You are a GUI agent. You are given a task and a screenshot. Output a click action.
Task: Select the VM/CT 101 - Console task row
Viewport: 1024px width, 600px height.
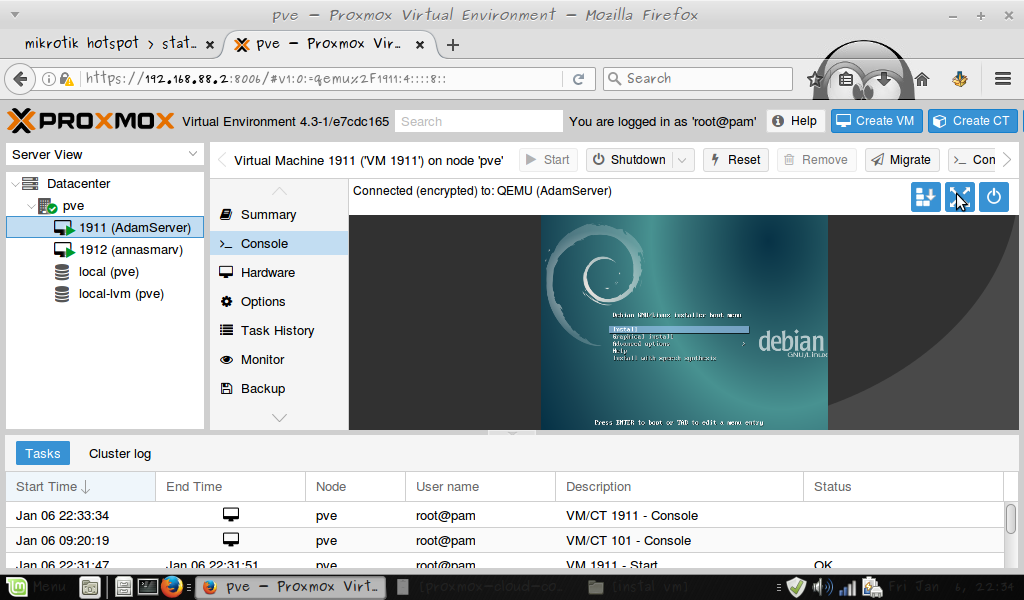tap(504, 541)
